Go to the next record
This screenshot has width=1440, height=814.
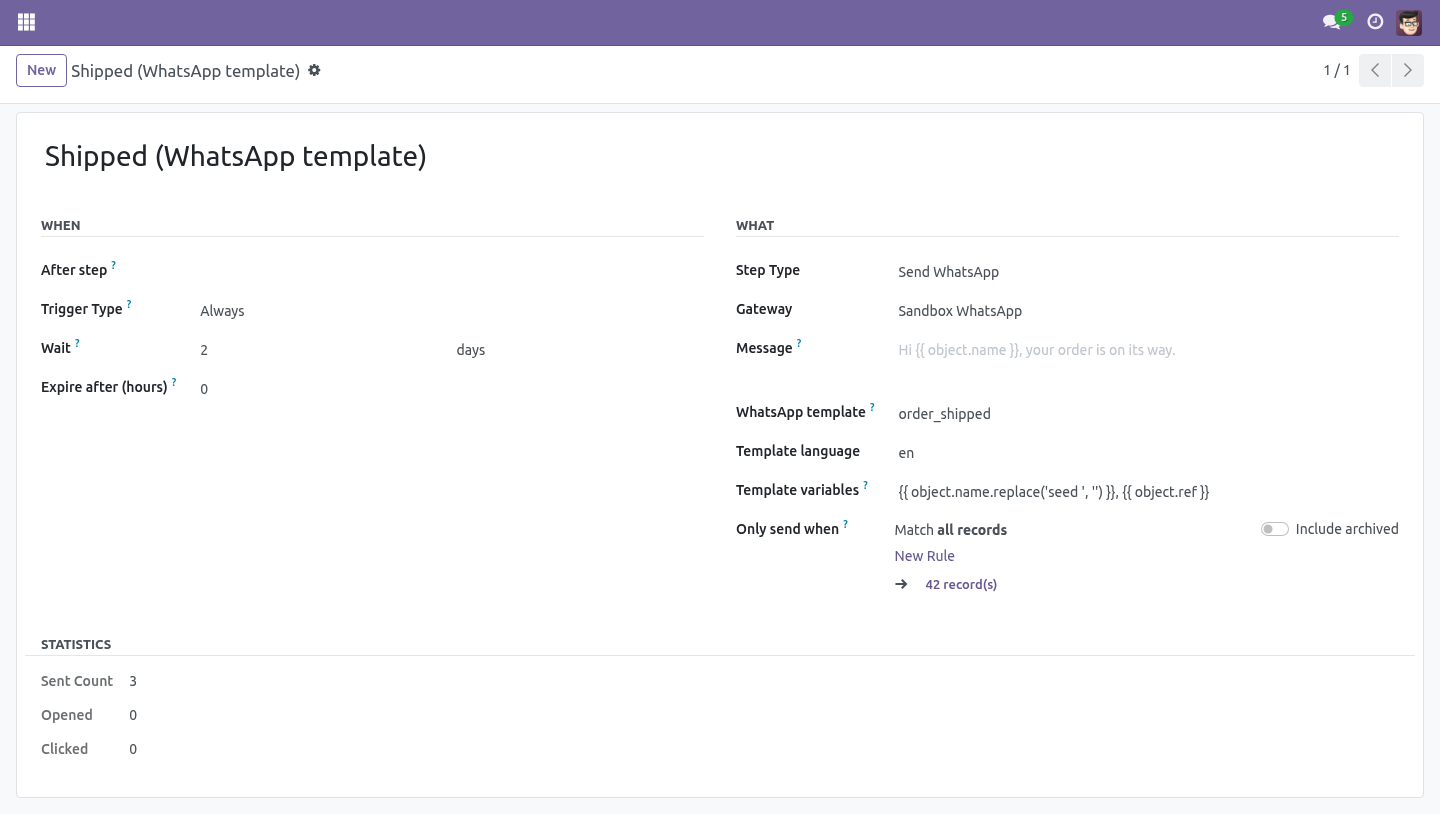pyautogui.click(x=1407, y=70)
